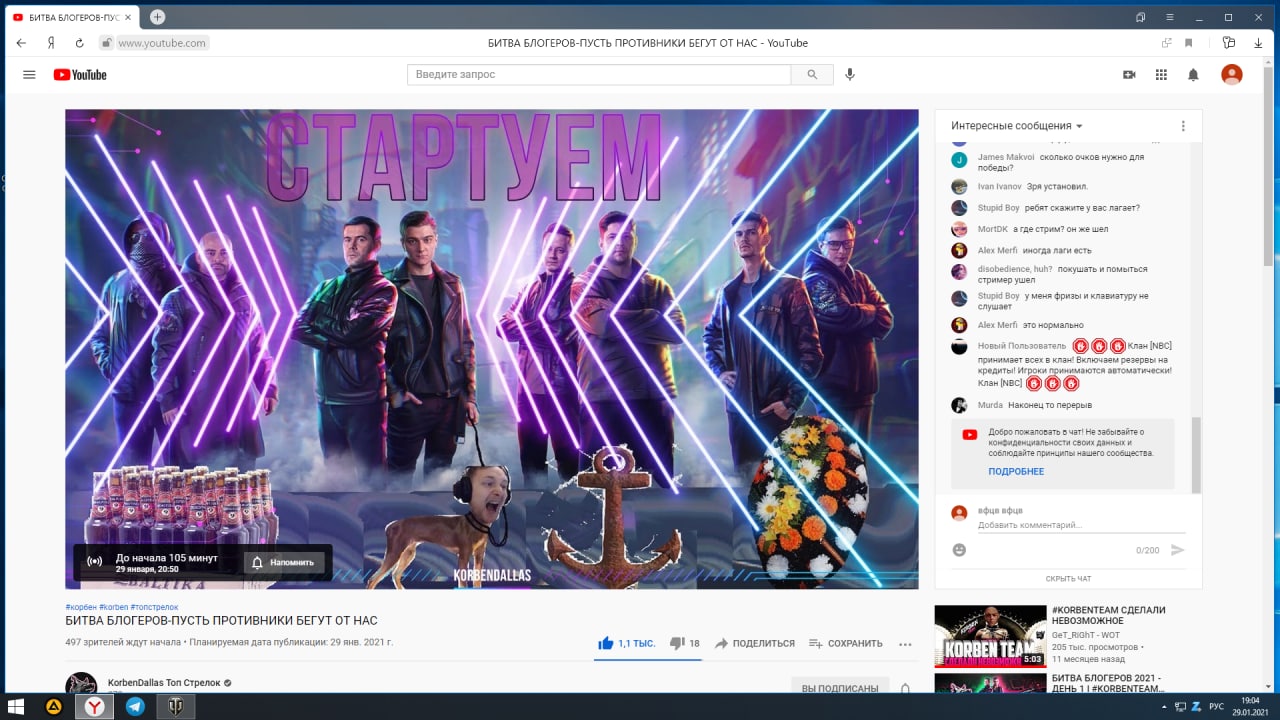Screen dimensions: 1280x720
Task: Reload the page with refresh icon
Action: point(79,43)
